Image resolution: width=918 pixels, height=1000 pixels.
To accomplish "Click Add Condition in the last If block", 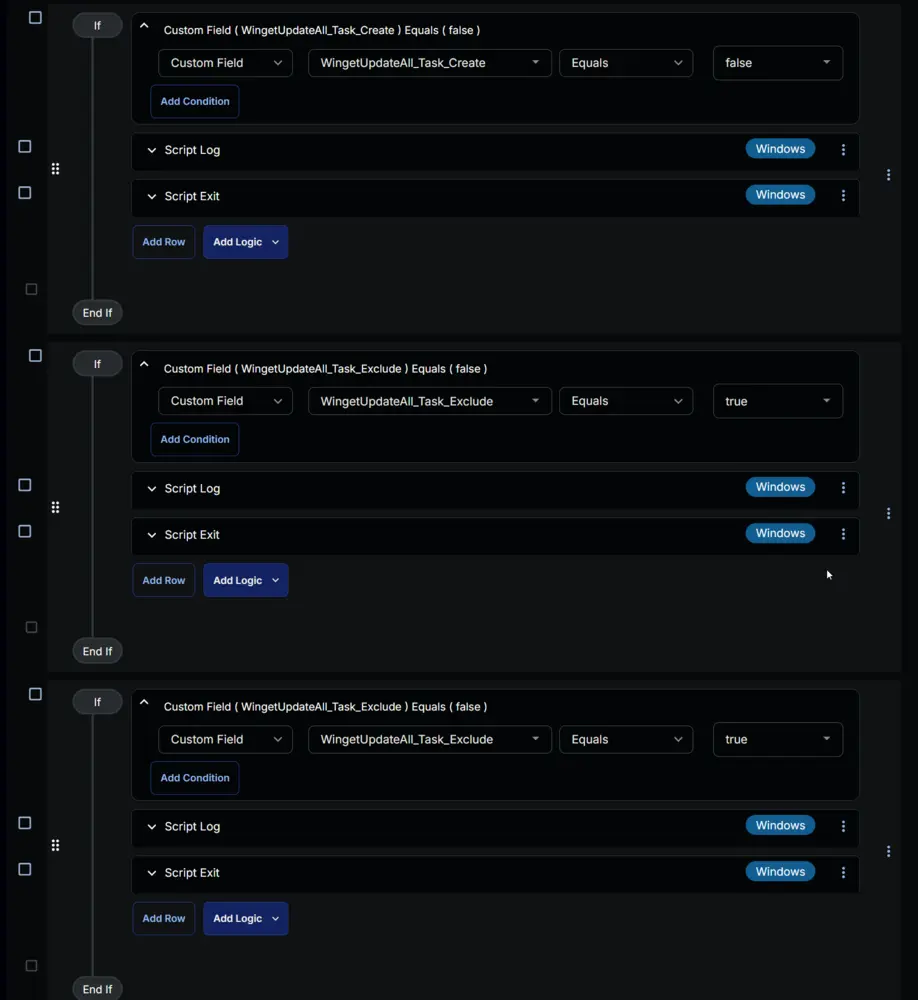I will pos(195,778).
